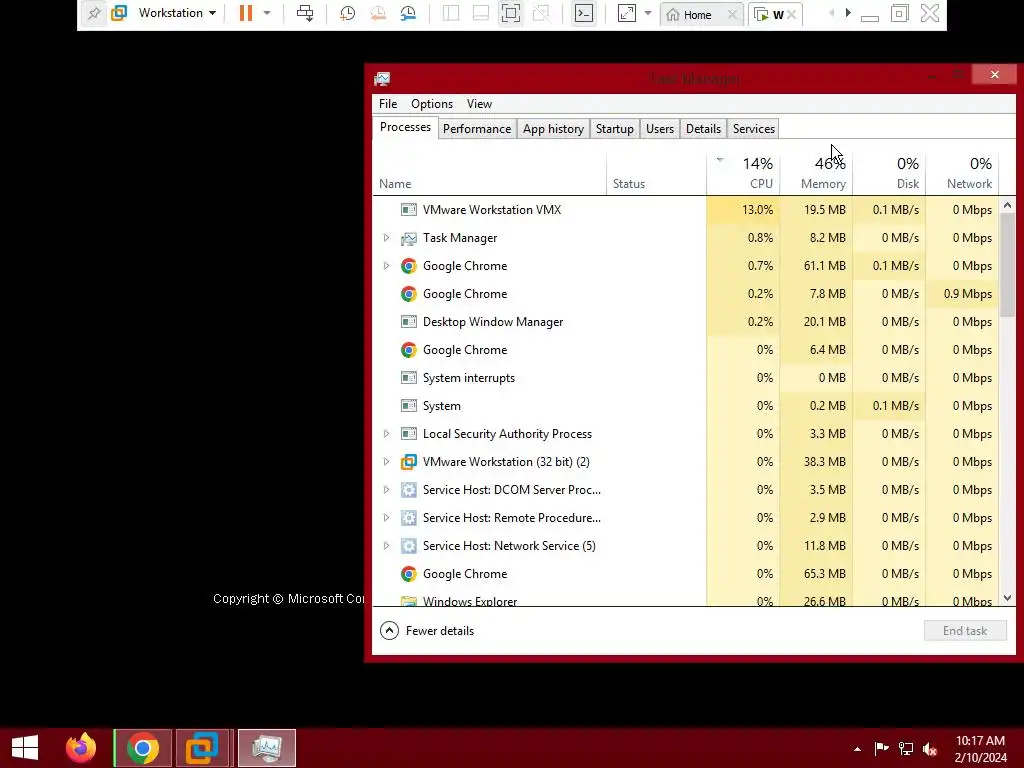Switch to the Services tab

tap(754, 129)
